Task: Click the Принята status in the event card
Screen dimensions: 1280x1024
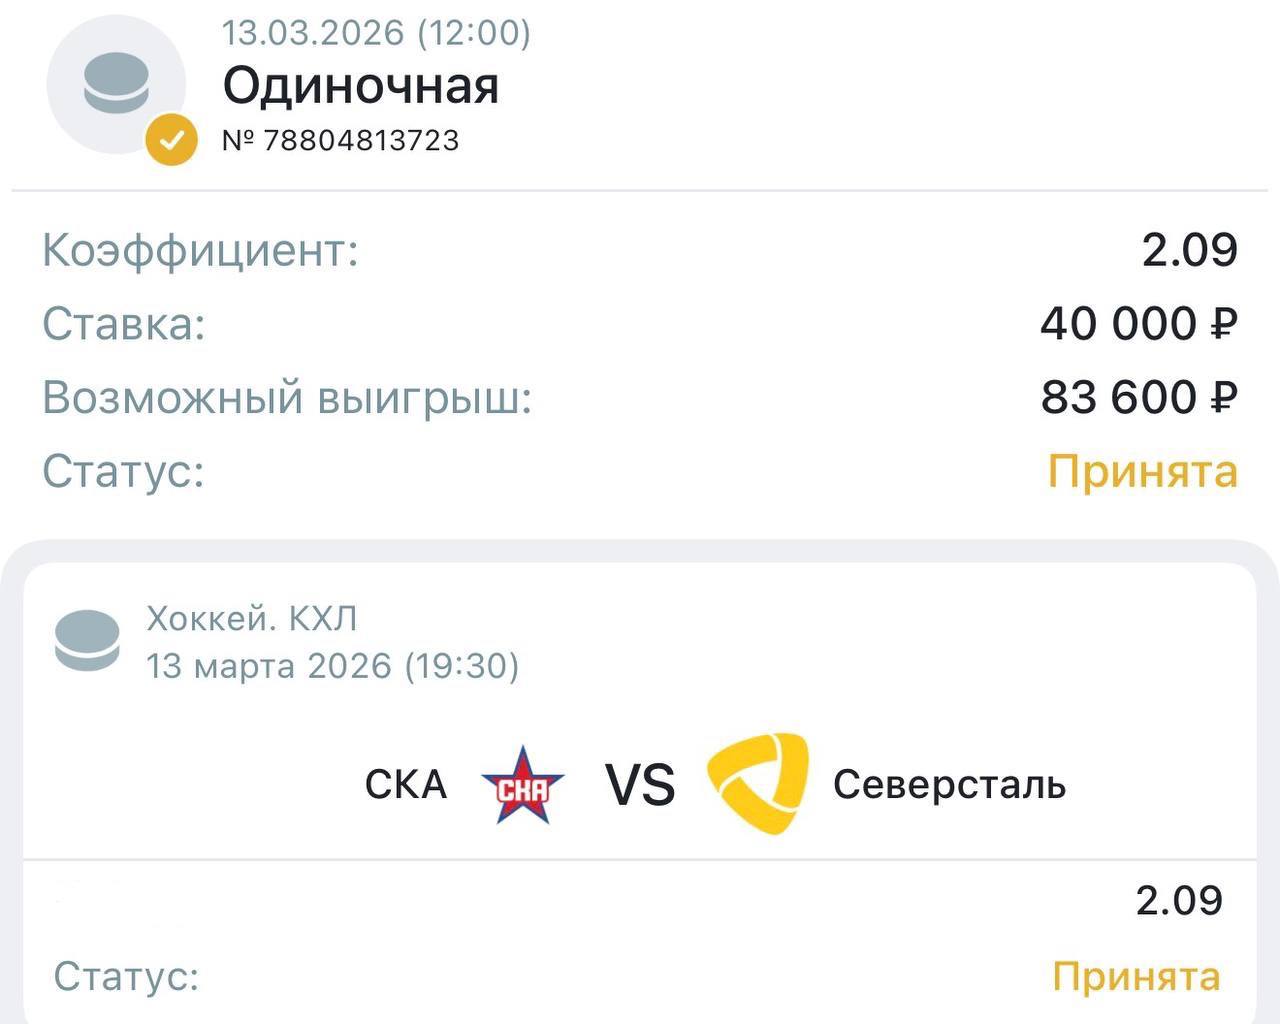Action: [x=1136, y=976]
